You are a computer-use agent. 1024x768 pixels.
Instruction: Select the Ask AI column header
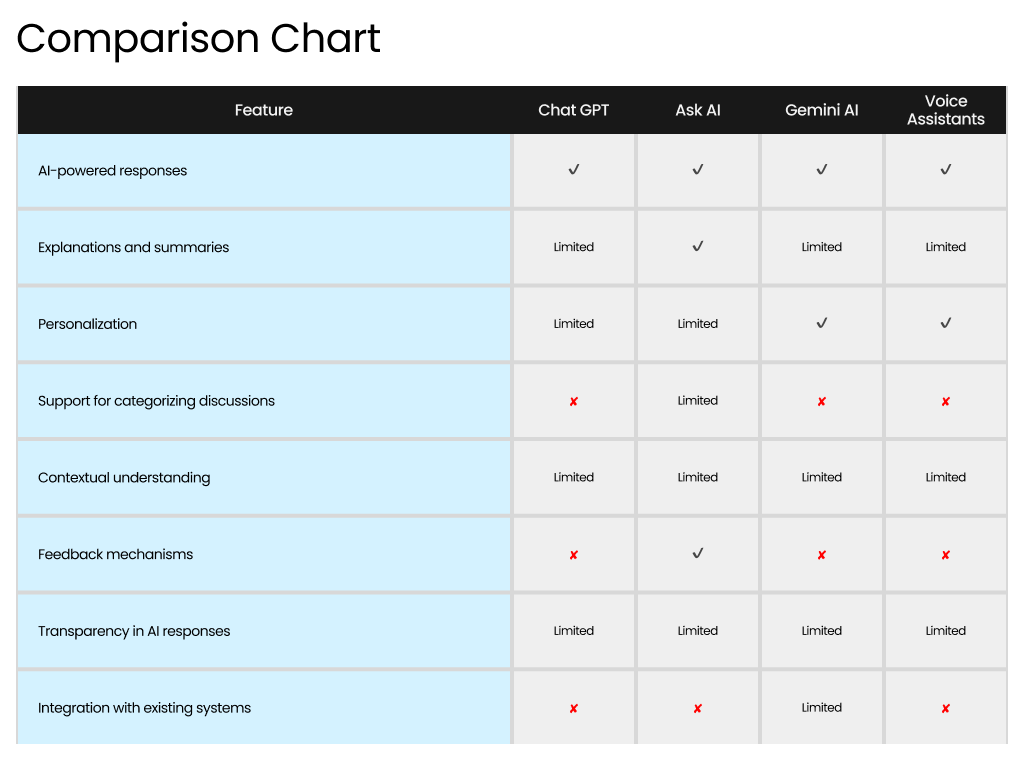[698, 110]
